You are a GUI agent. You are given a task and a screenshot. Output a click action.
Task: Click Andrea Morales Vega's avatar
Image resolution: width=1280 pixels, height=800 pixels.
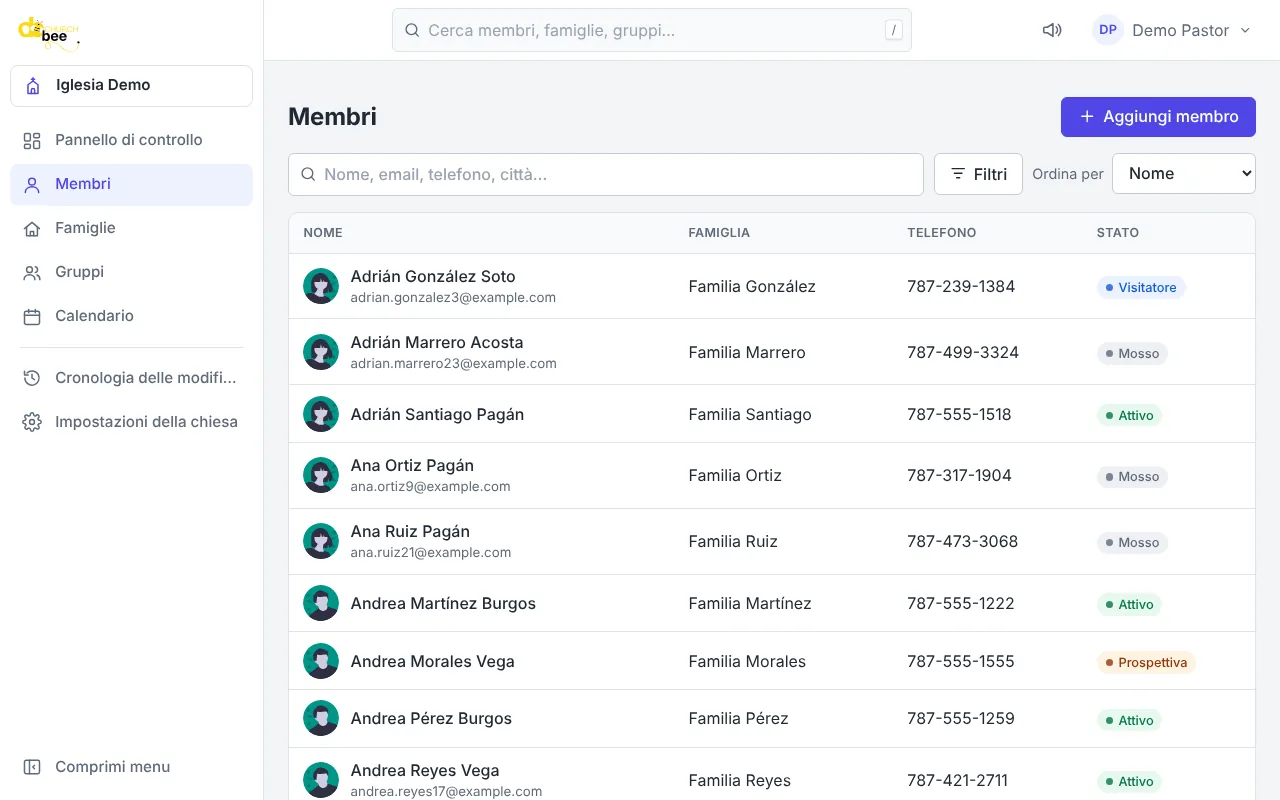[321, 661]
